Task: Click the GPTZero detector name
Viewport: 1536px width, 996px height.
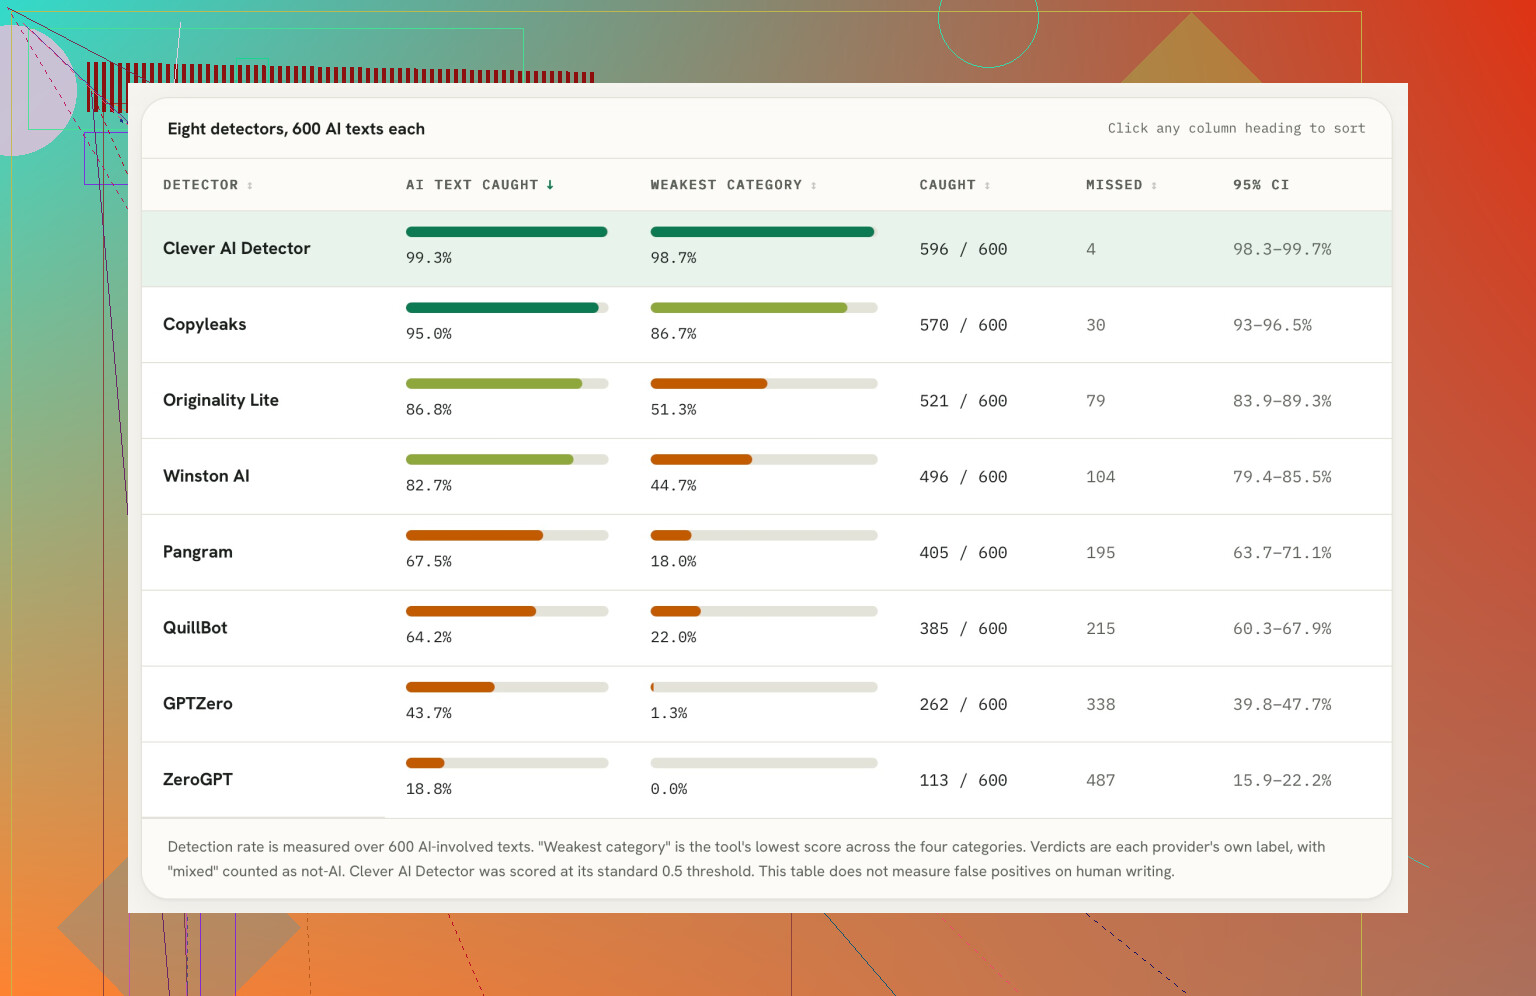Action: tap(198, 704)
